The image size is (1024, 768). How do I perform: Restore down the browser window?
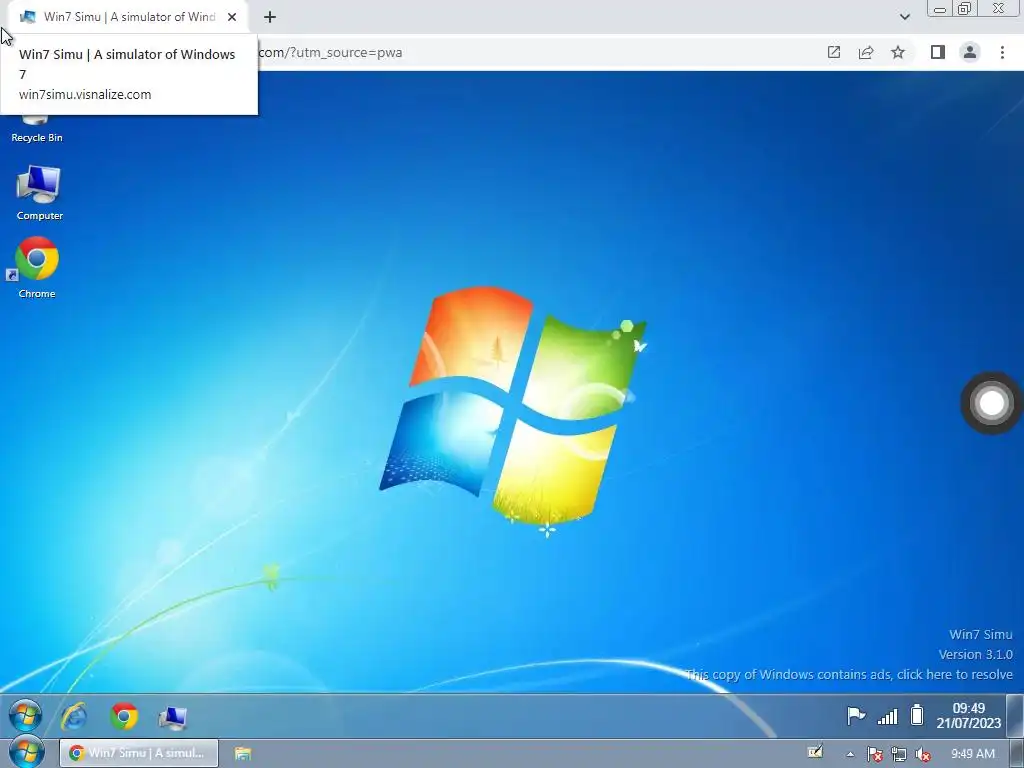(964, 8)
